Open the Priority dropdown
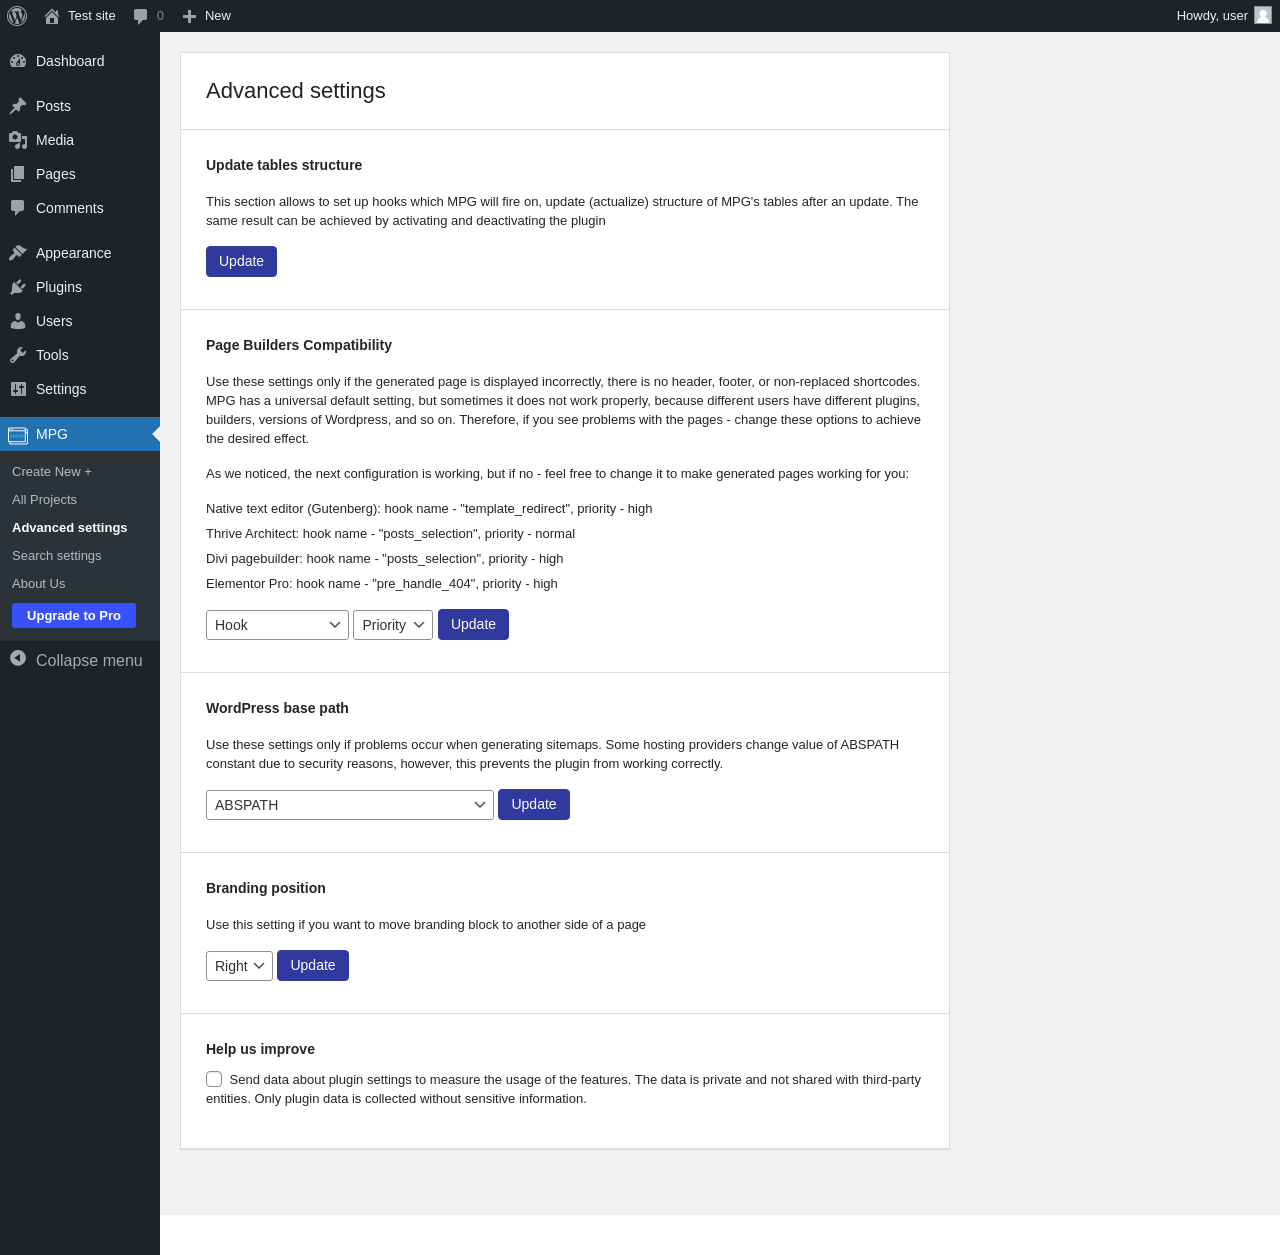Viewport: 1280px width, 1255px height. pos(393,625)
